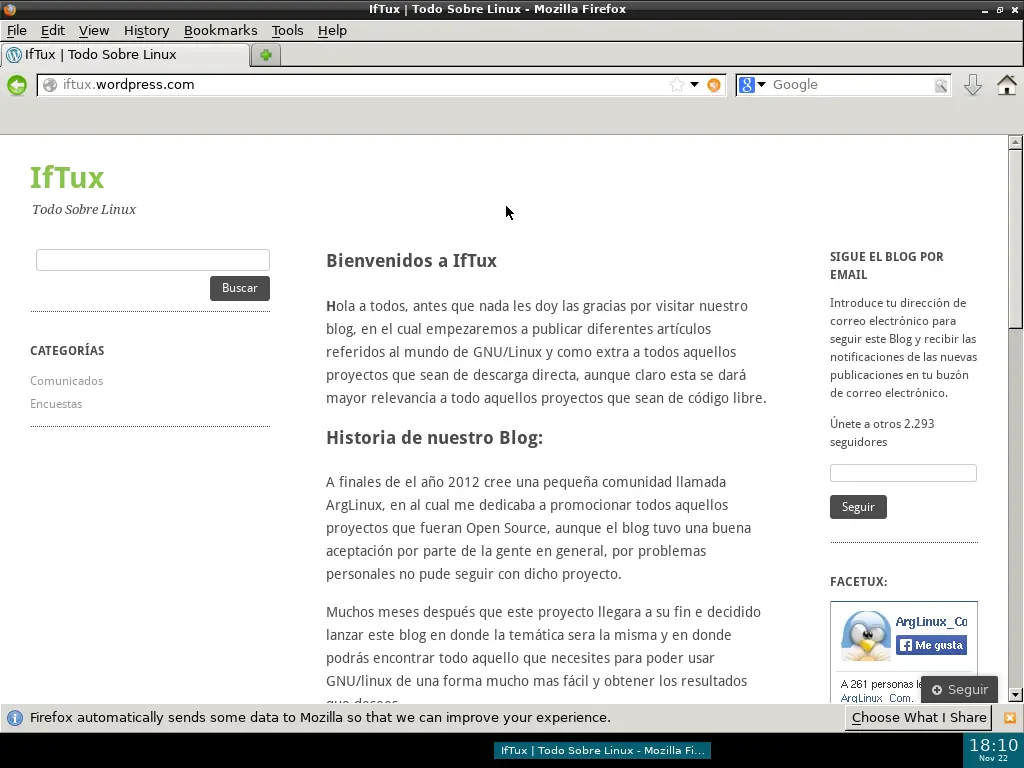Click the Firefox taskbar window button

pos(602,750)
